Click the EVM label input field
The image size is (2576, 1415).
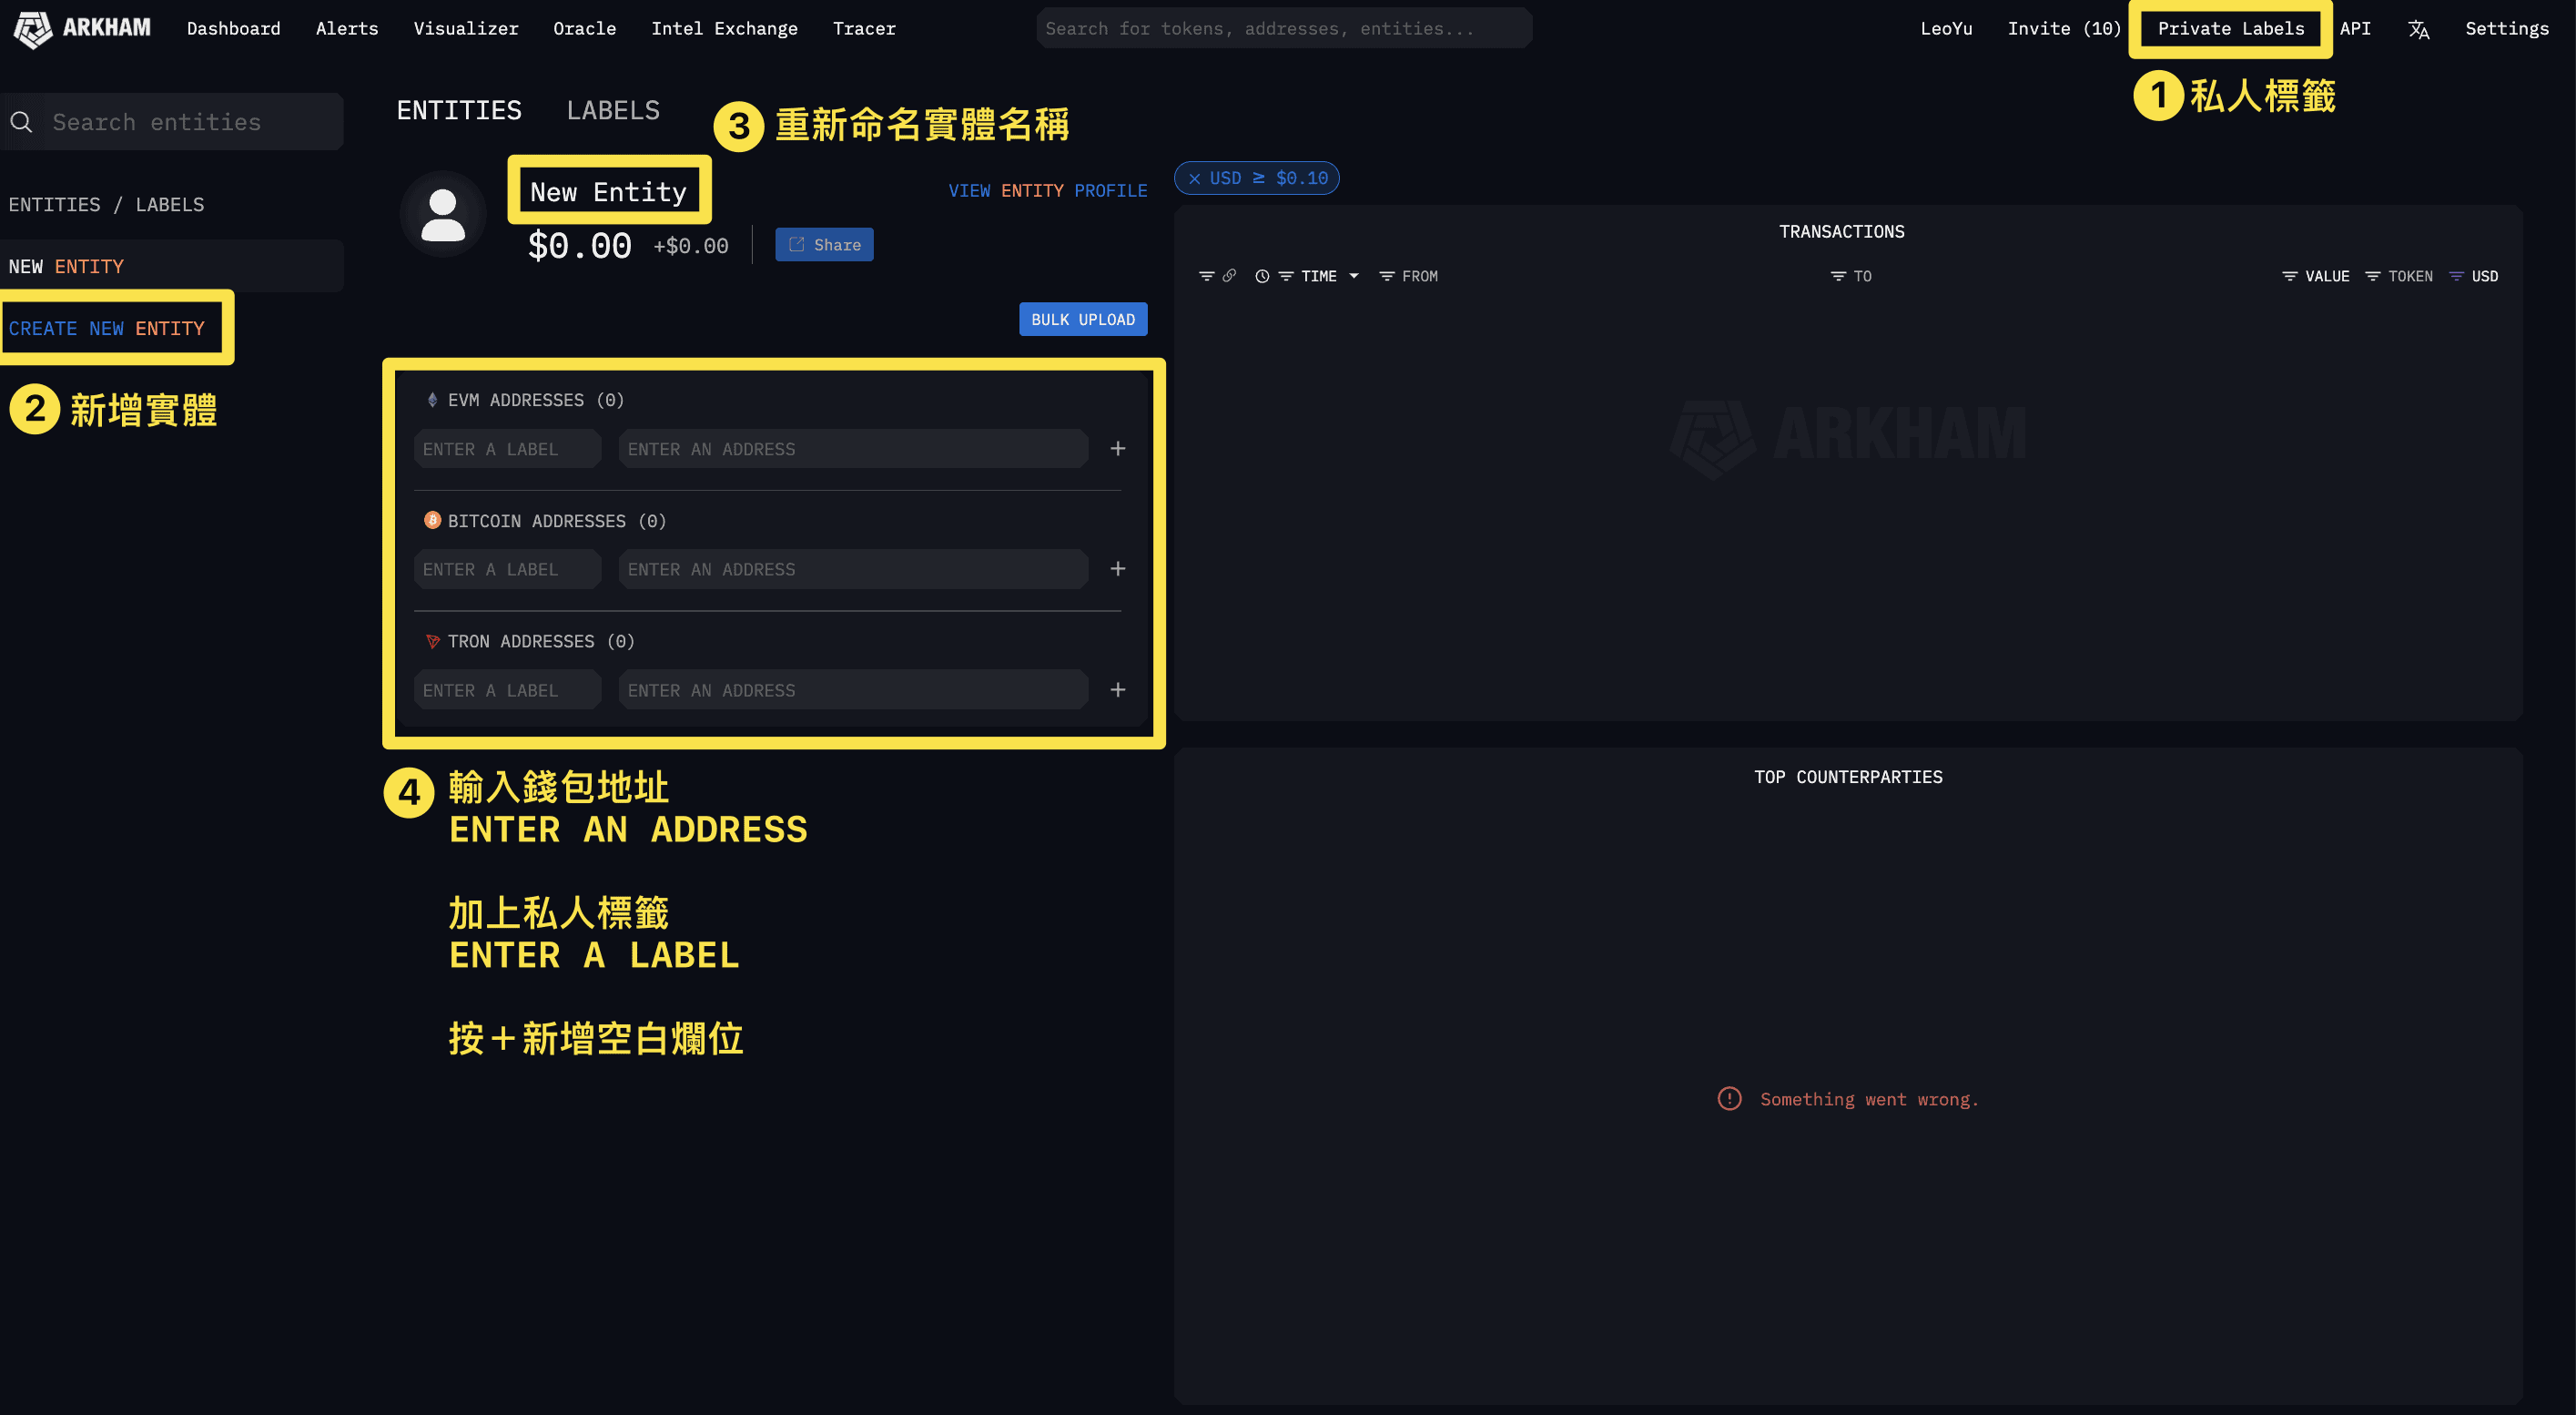pyautogui.click(x=507, y=449)
